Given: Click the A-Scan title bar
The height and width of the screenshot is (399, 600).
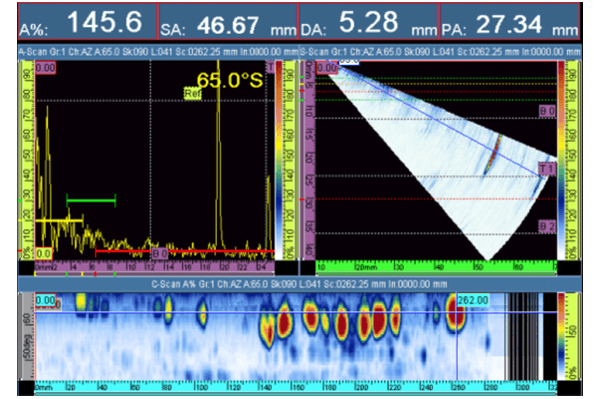Looking at the screenshot, I should coord(158,52).
